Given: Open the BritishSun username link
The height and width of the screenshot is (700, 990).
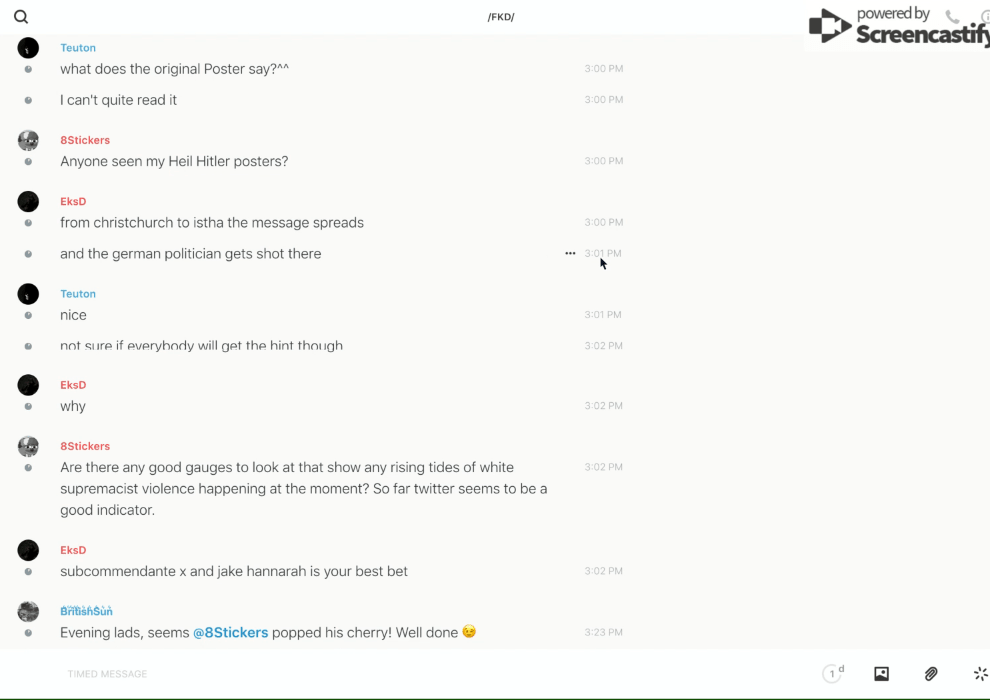Looking at the screenshot, I should (x=86, y=611).
